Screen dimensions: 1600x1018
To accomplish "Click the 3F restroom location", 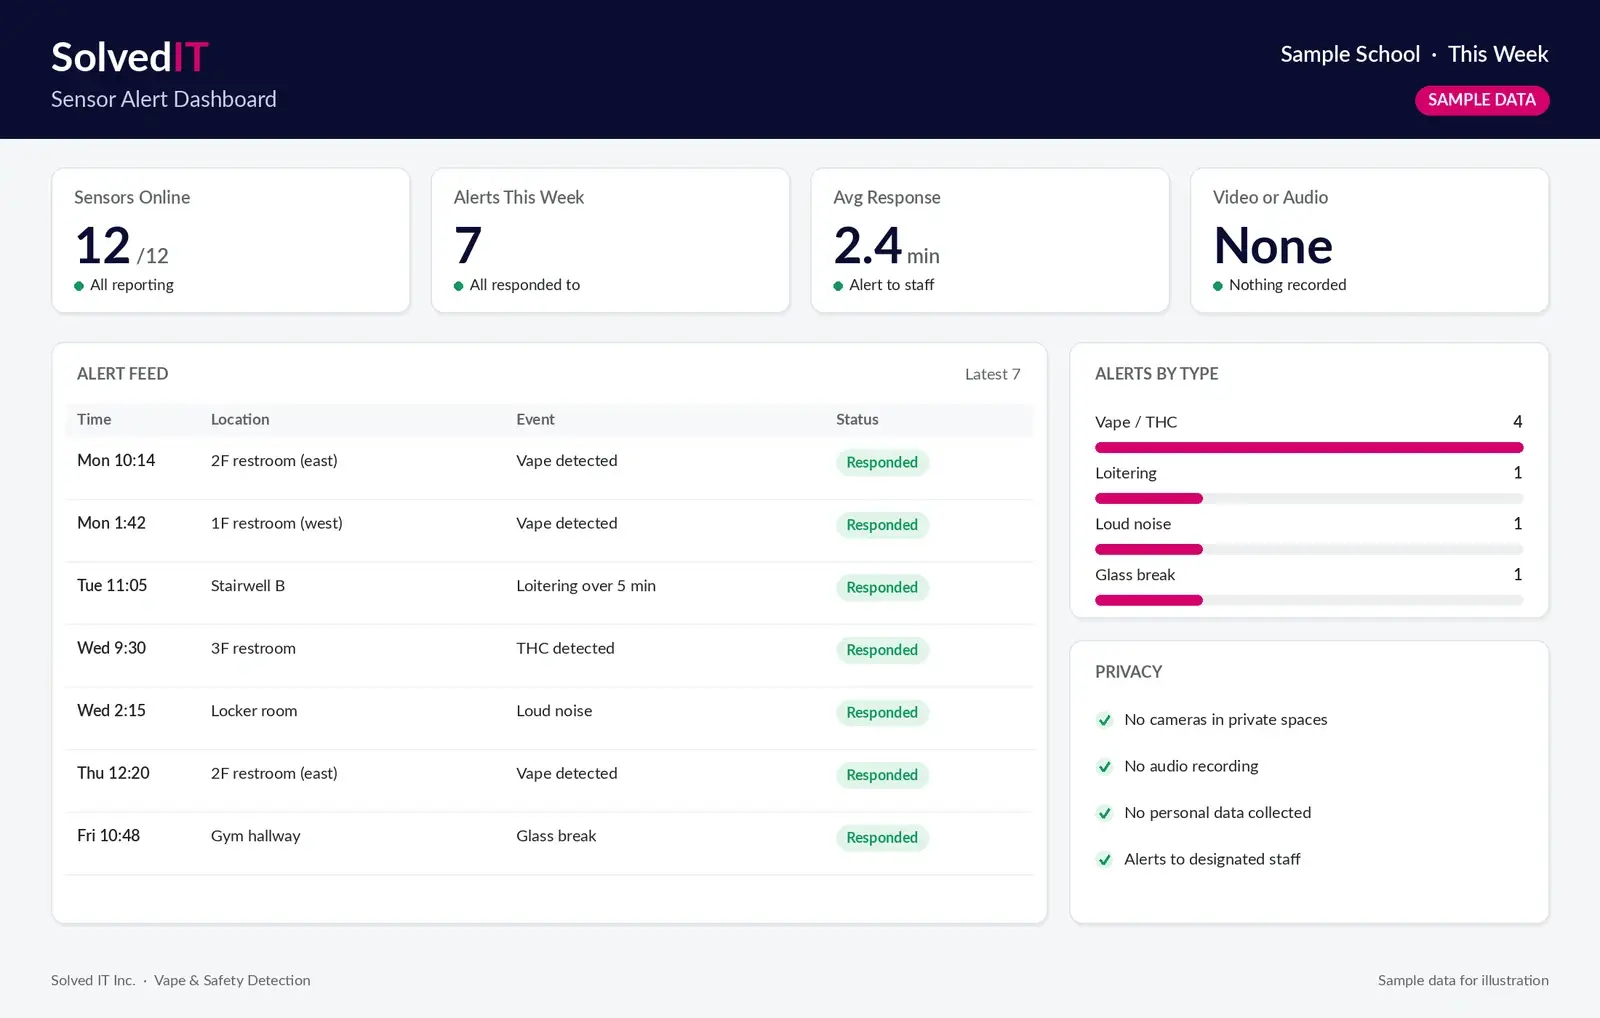I will 253,648.
